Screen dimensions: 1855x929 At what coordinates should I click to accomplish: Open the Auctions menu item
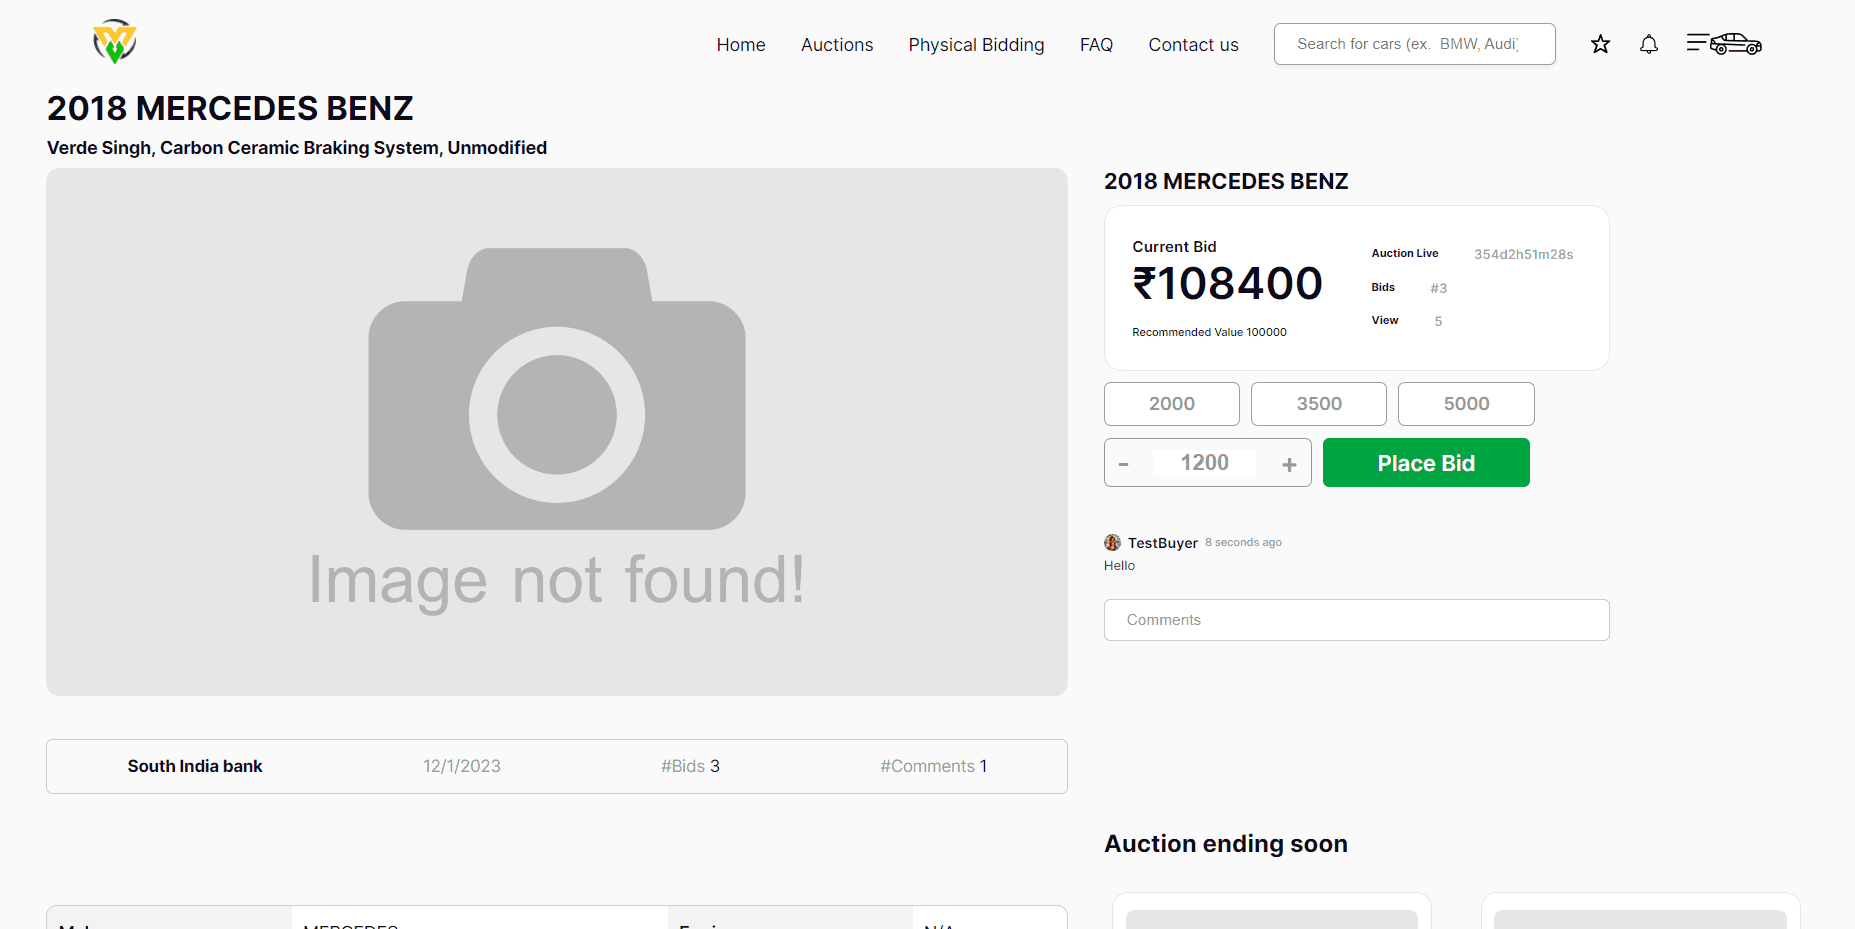click(x=837, y=45)
